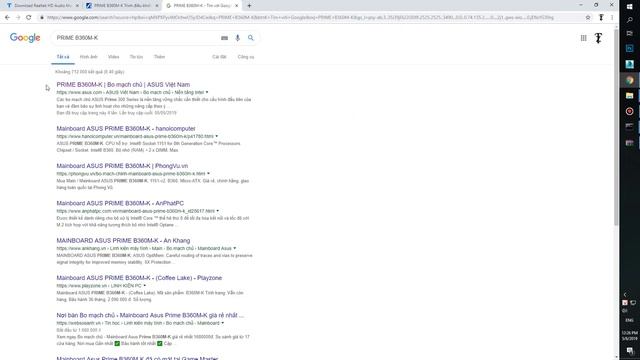This screenshot has height=360, width=640.
Task: Open Công cụ search tools
Action: click(x=246, y=57)
